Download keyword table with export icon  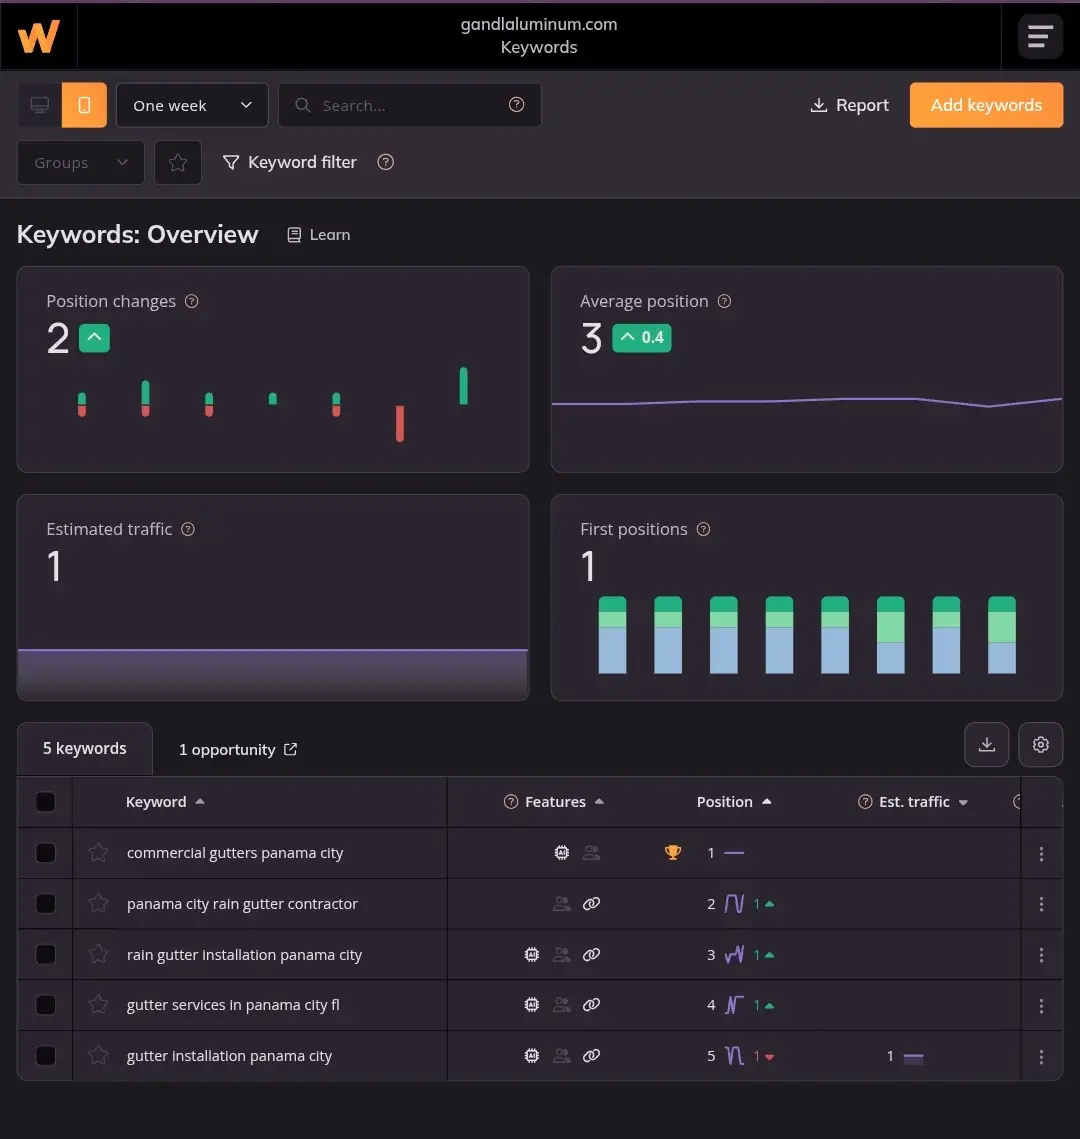coord(986,745)
